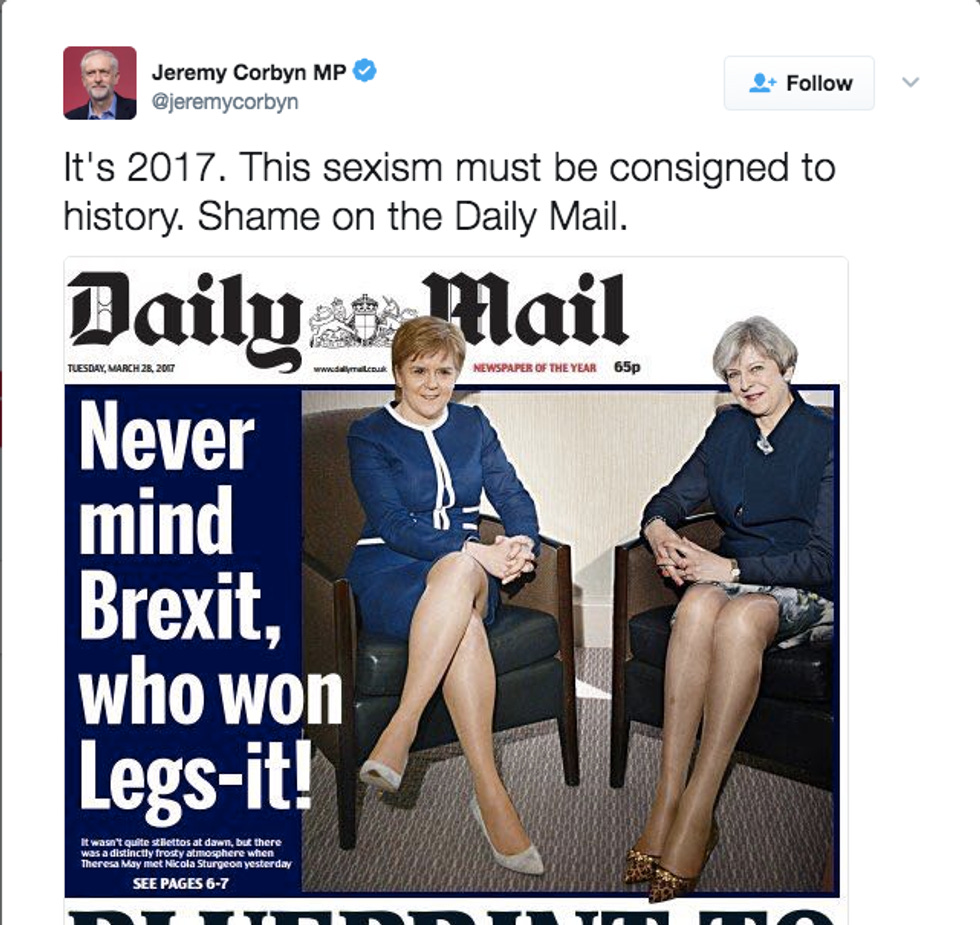Click the blue verified checkmark badge
Screen dimensions: 980x925
point(365,71)
